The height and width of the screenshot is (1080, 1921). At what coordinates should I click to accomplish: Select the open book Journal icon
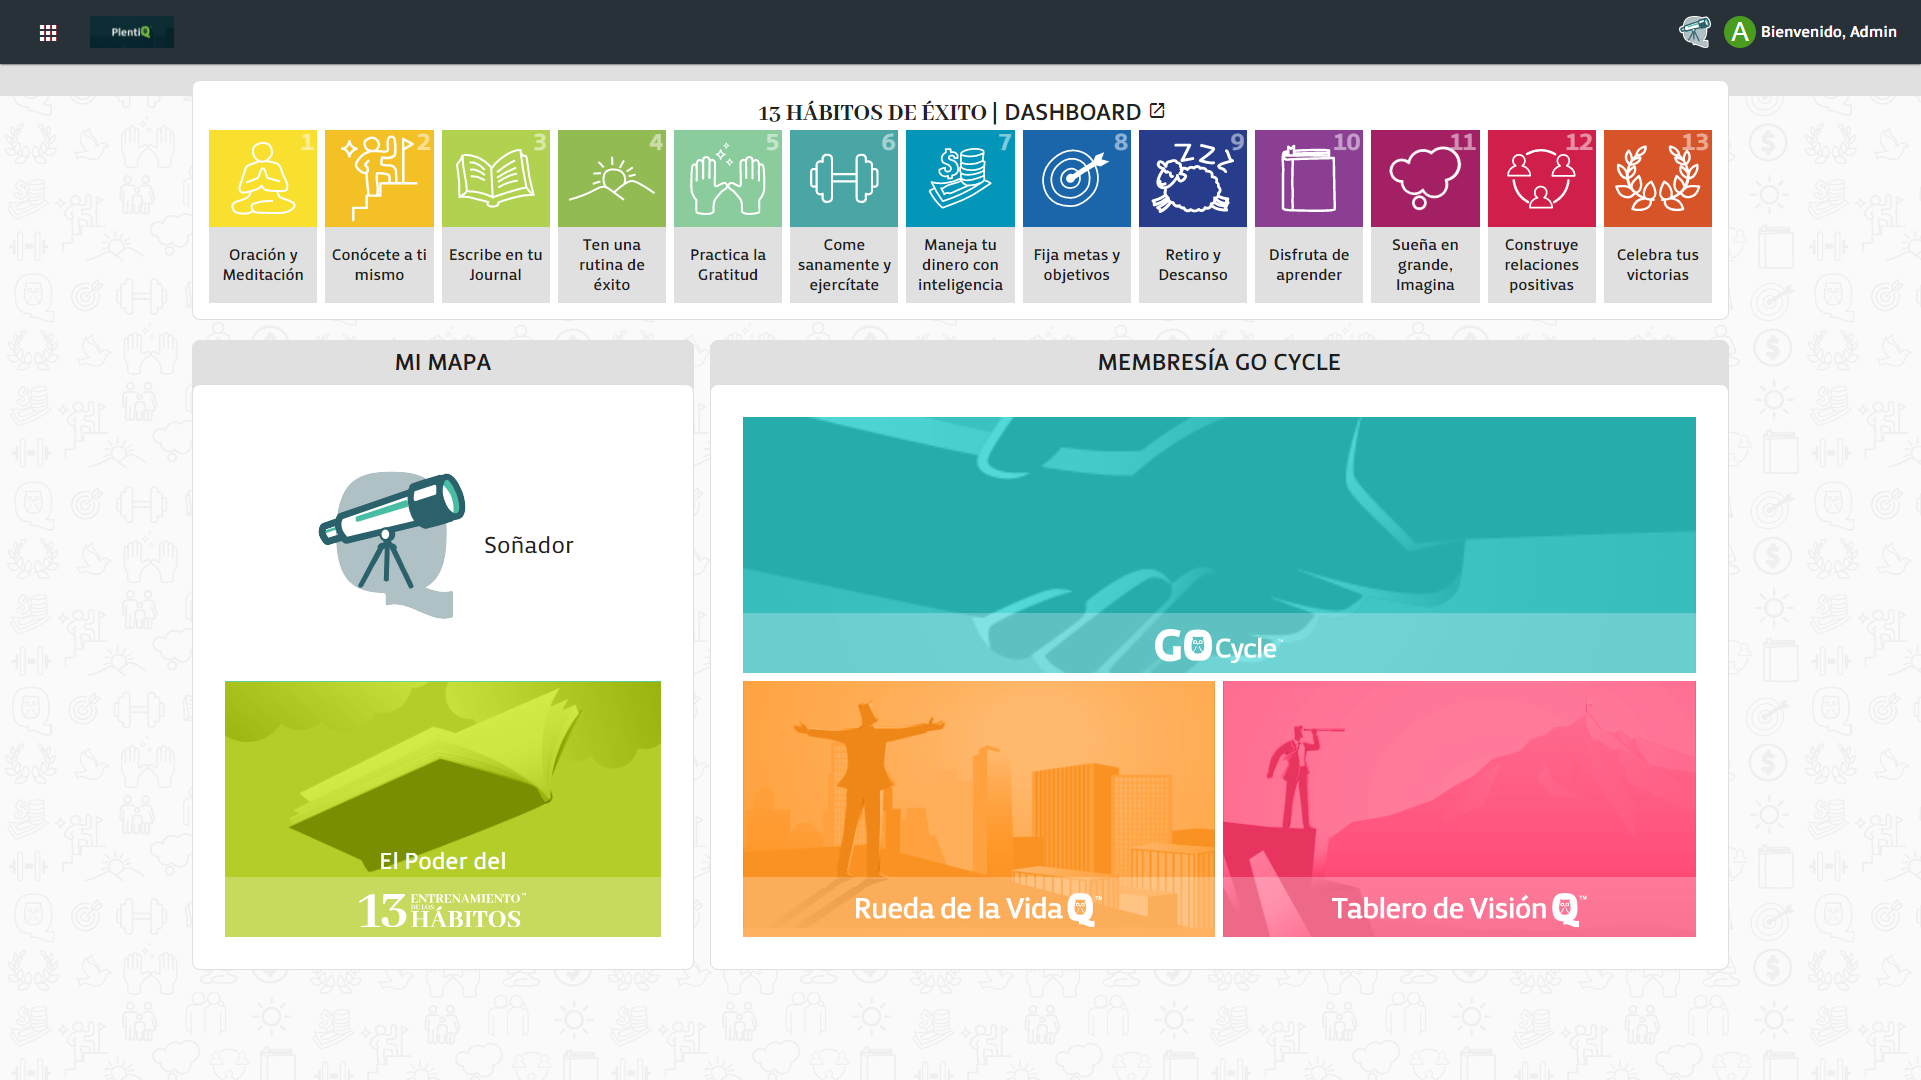click(x=495, y=178)
